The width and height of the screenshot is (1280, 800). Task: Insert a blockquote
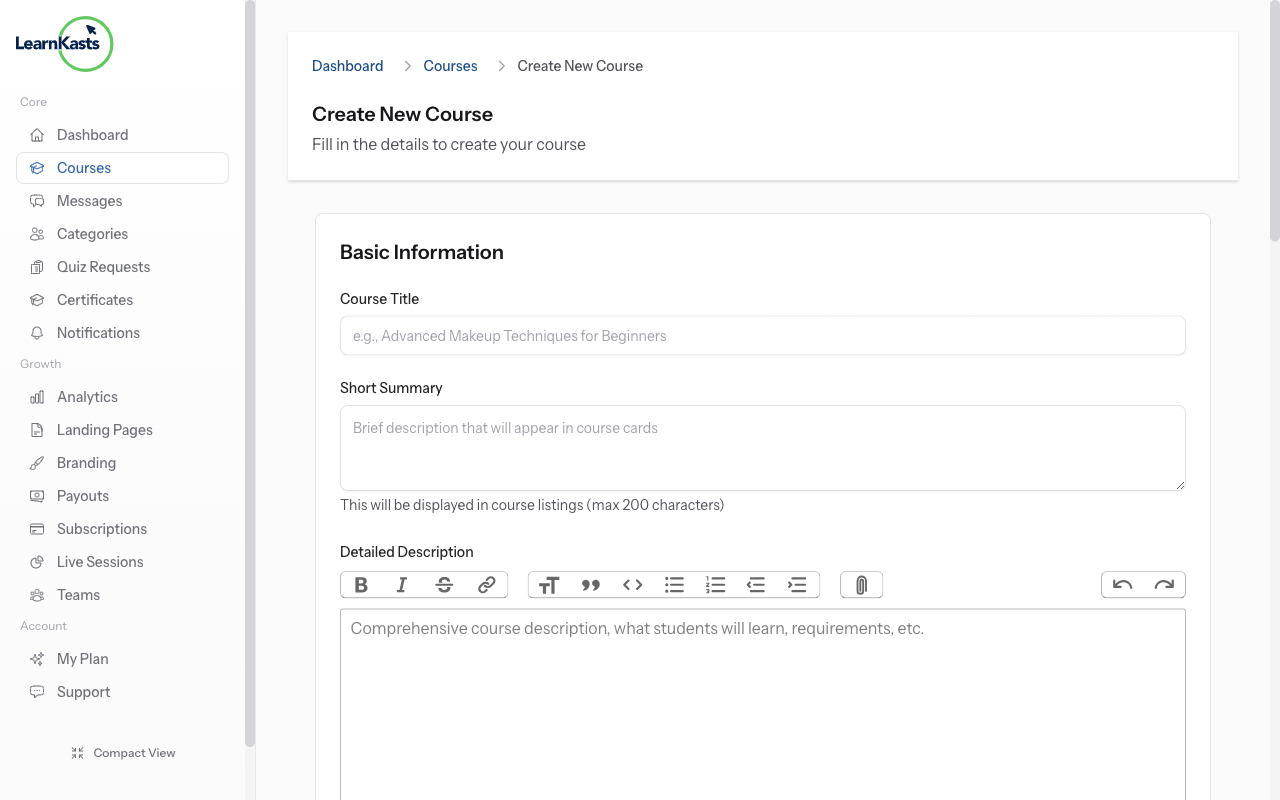click(x=591, y=584)
